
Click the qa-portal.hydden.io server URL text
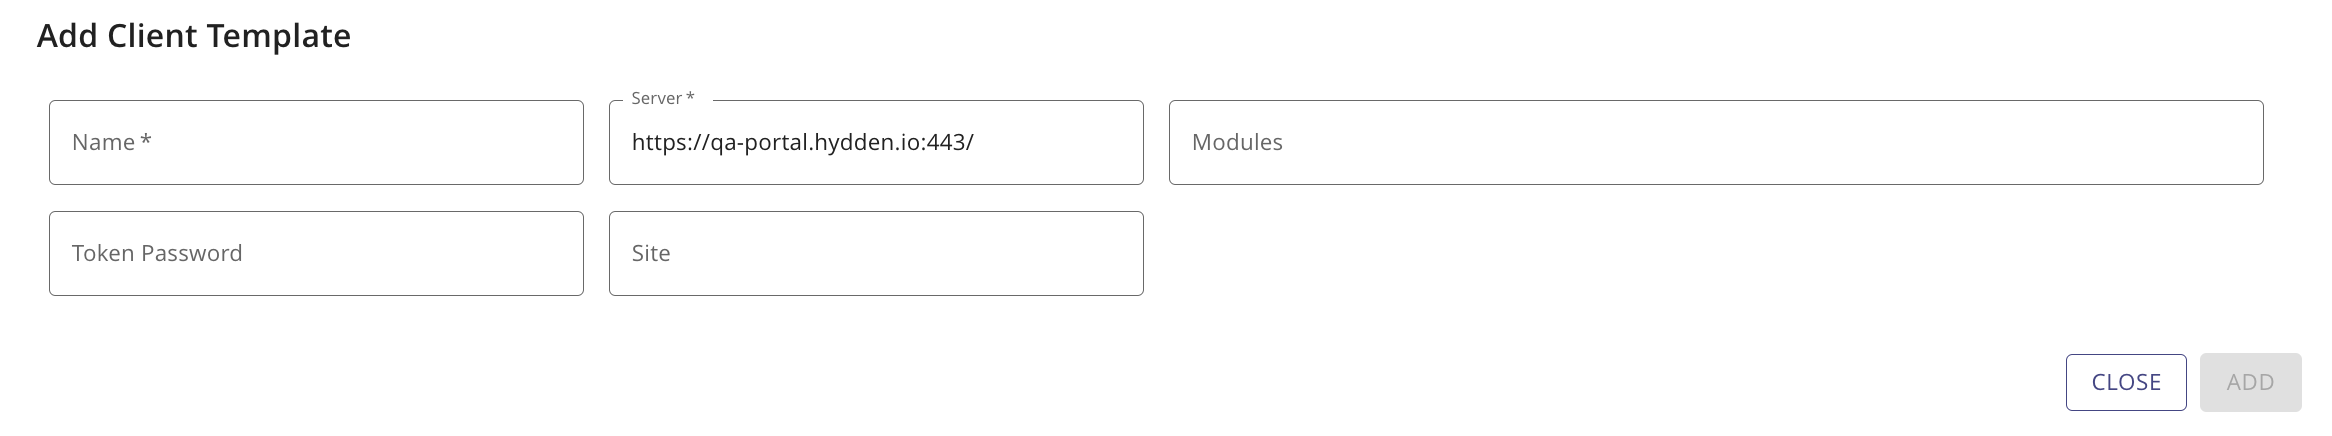(x=802, y=142)
